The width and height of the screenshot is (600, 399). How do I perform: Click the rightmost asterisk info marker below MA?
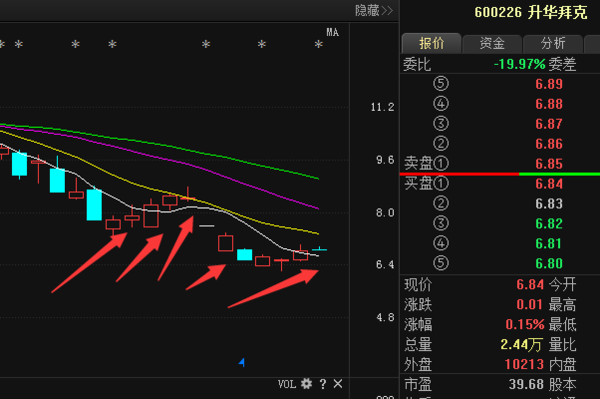tap(318, 45)
